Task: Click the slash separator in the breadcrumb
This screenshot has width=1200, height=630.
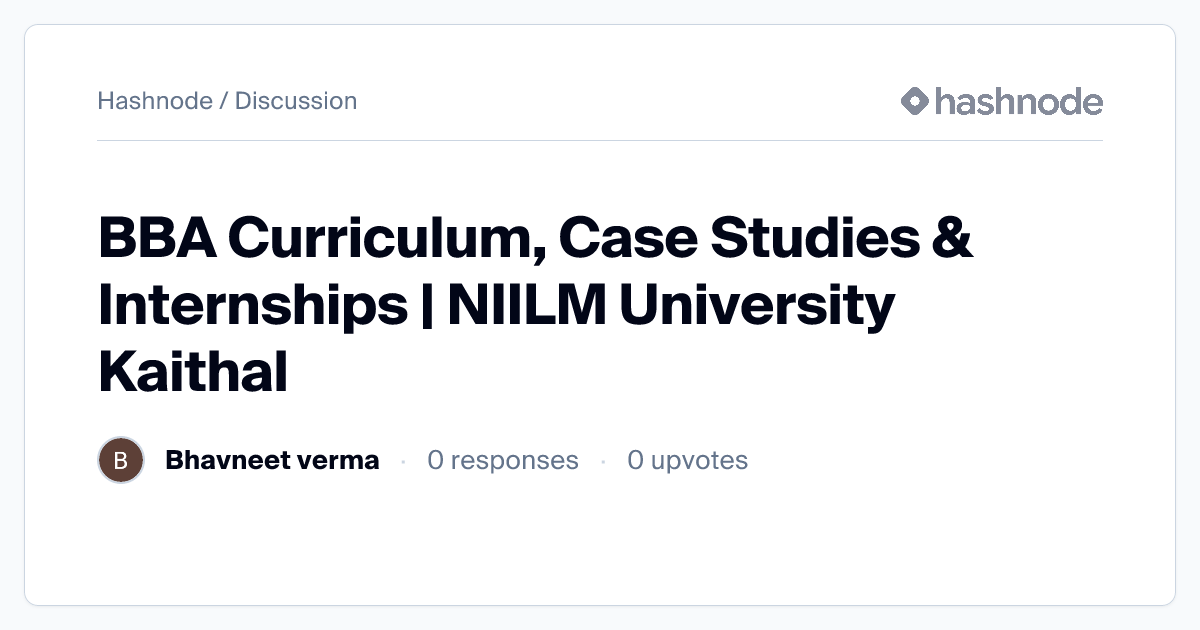Action: pos(224,101)
